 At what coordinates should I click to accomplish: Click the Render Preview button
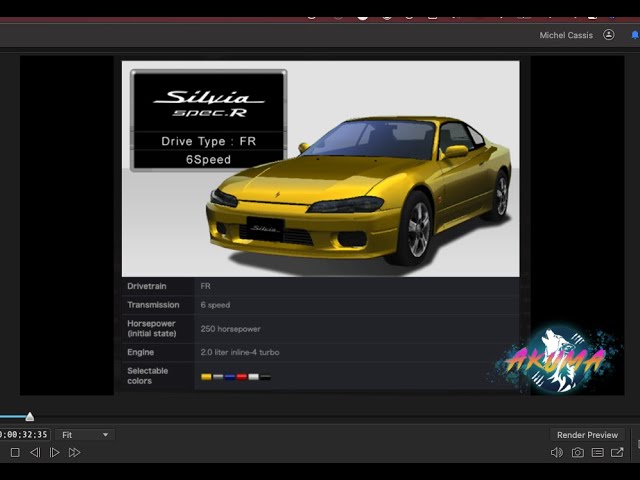click(587, 435)
